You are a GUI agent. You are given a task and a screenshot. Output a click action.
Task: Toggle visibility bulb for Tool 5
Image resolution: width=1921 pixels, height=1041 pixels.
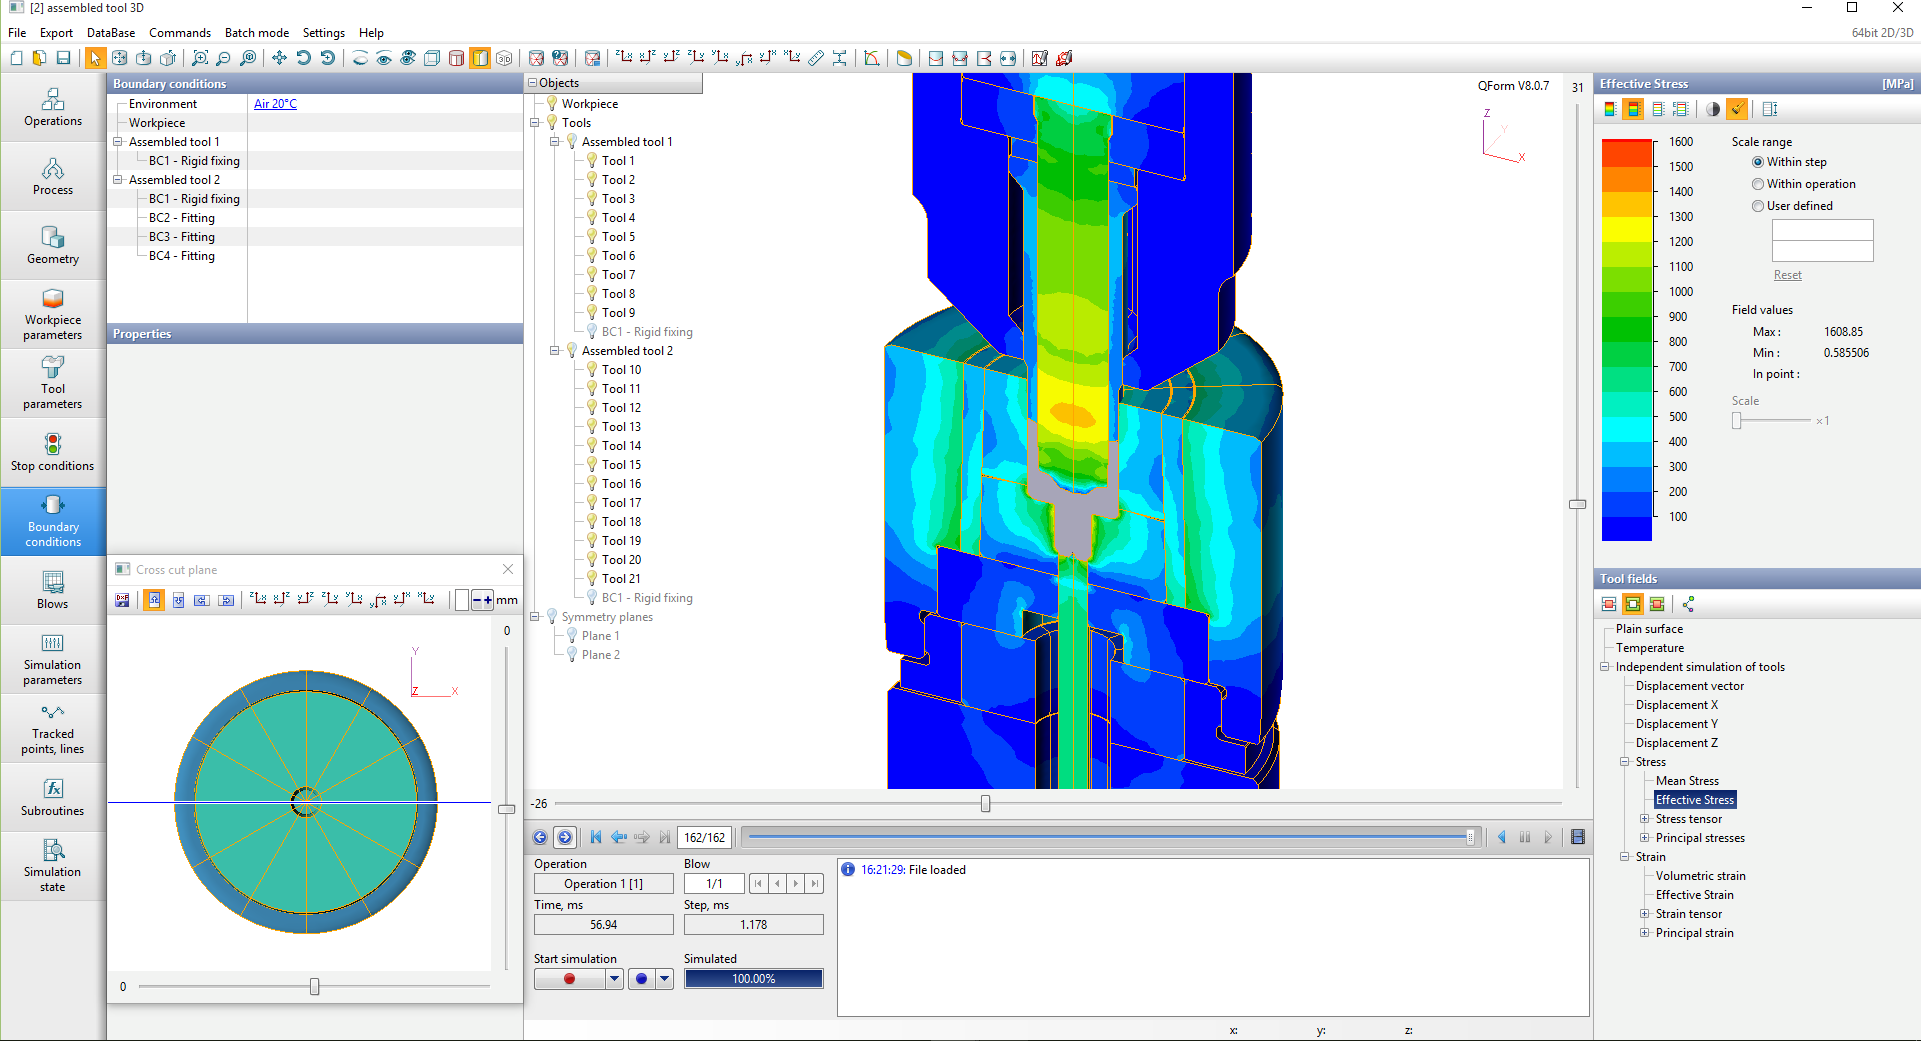(x=592, y=237)
